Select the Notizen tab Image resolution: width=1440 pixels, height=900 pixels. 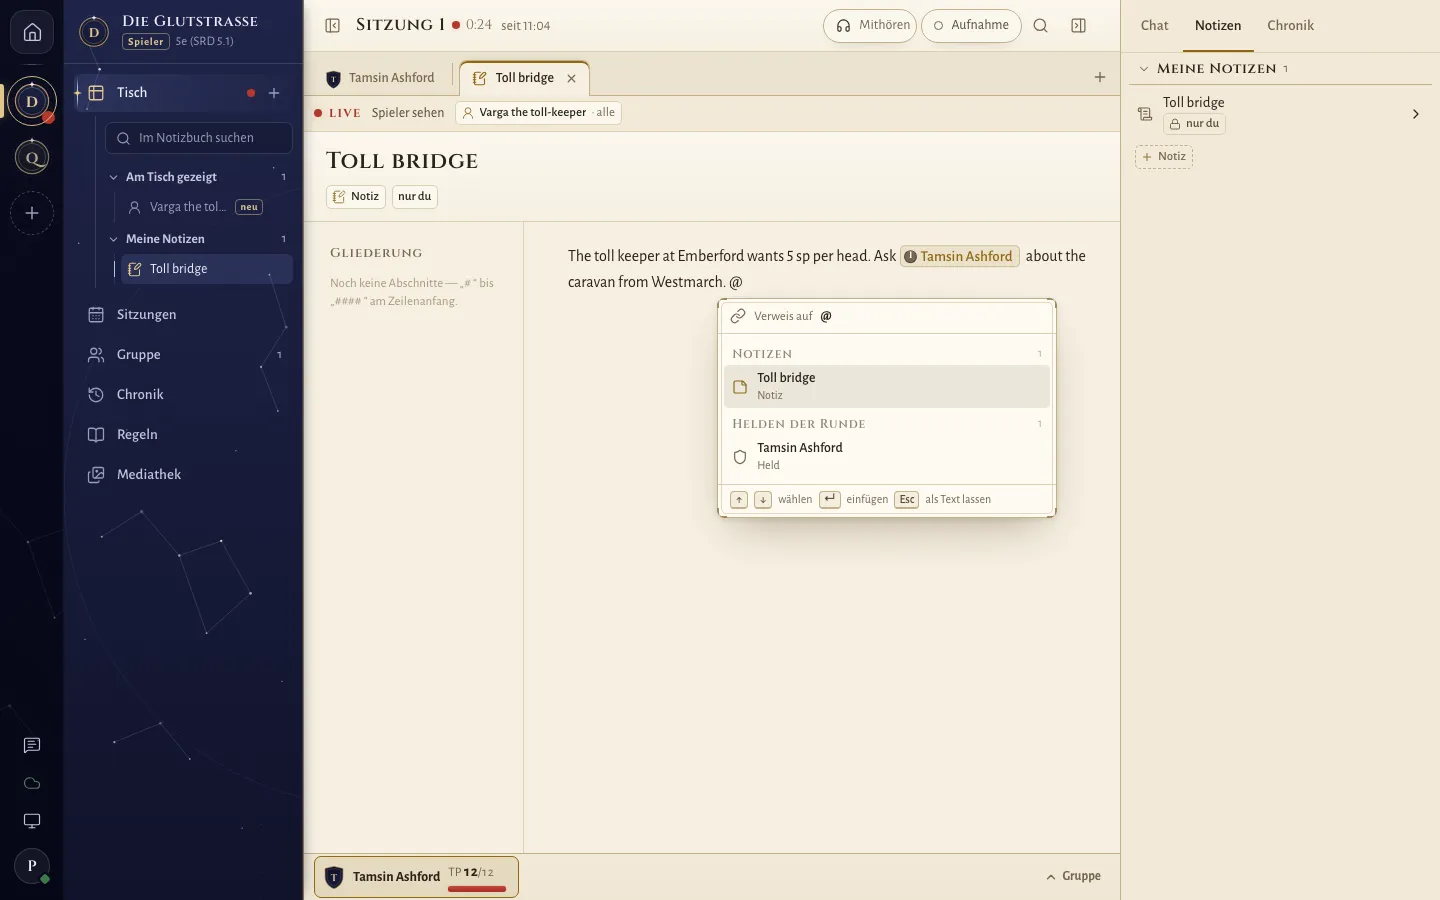coord(1218,26)
